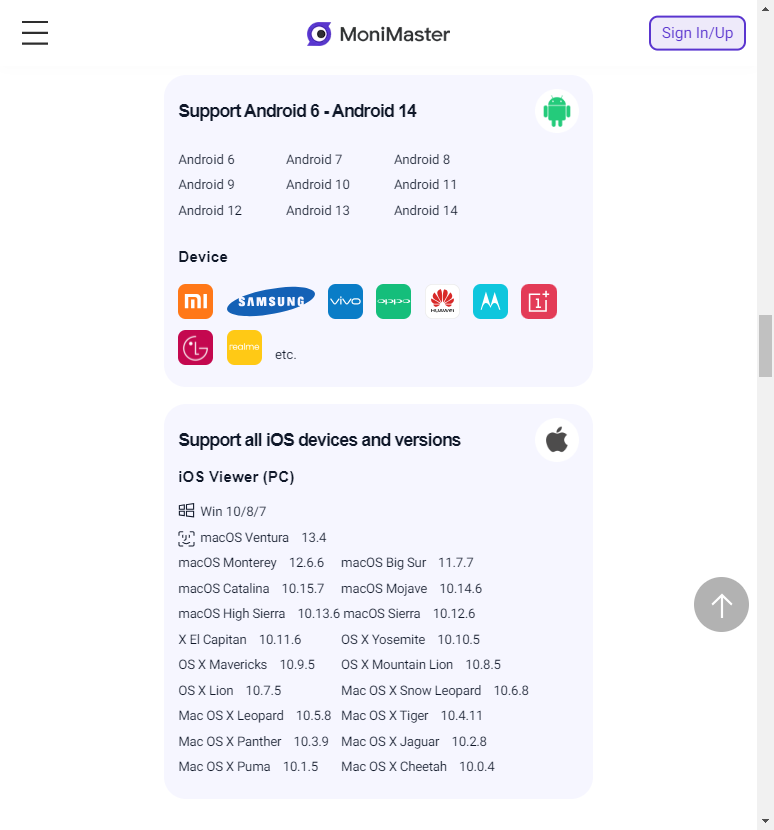Select the Realme brand icon
This screenshot has width=774, height=830.
point(244,347)
